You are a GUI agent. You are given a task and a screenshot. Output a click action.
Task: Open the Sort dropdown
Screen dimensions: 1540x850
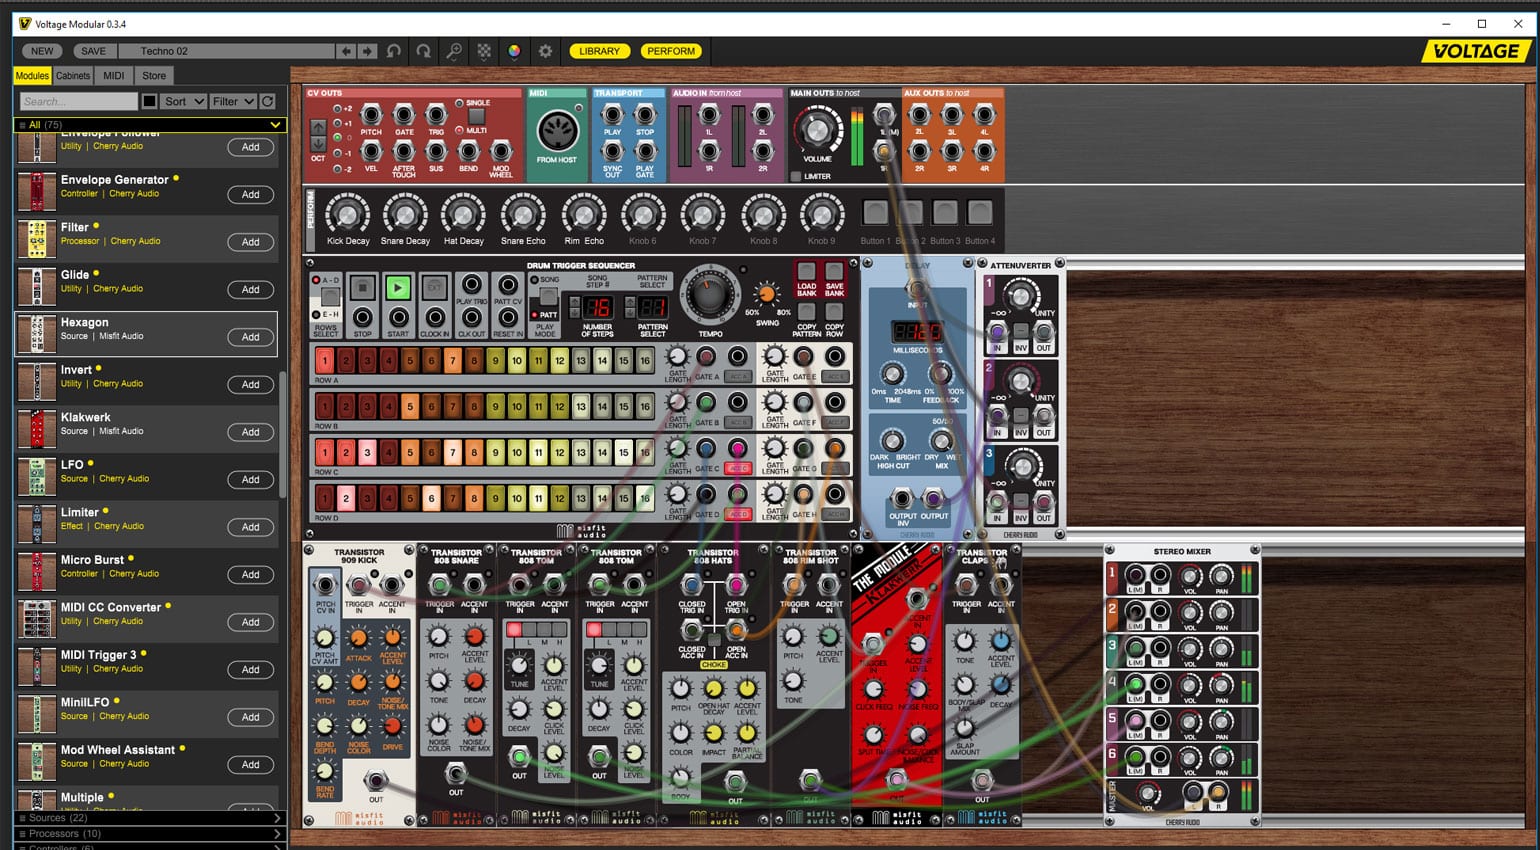pos(184,101)
